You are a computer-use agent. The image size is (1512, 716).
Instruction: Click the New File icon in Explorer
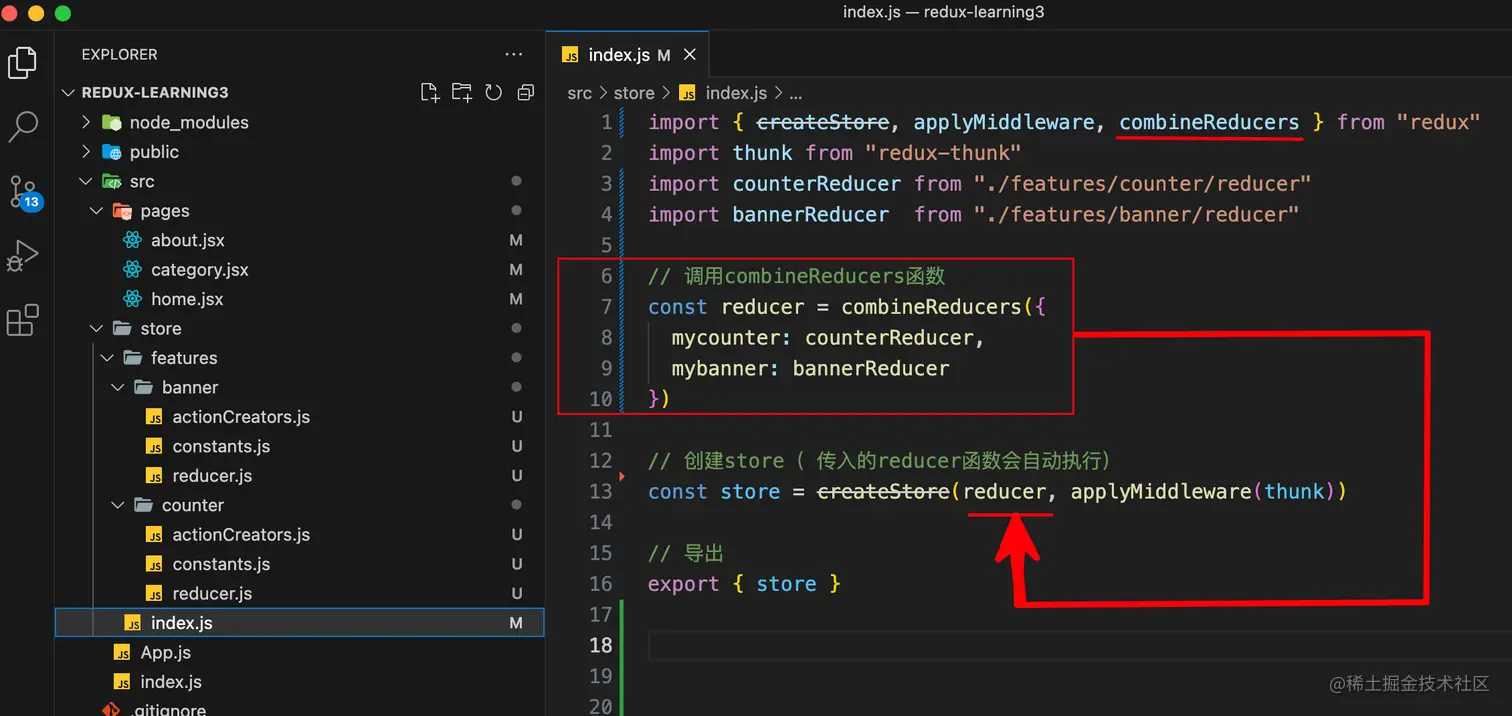430,93
